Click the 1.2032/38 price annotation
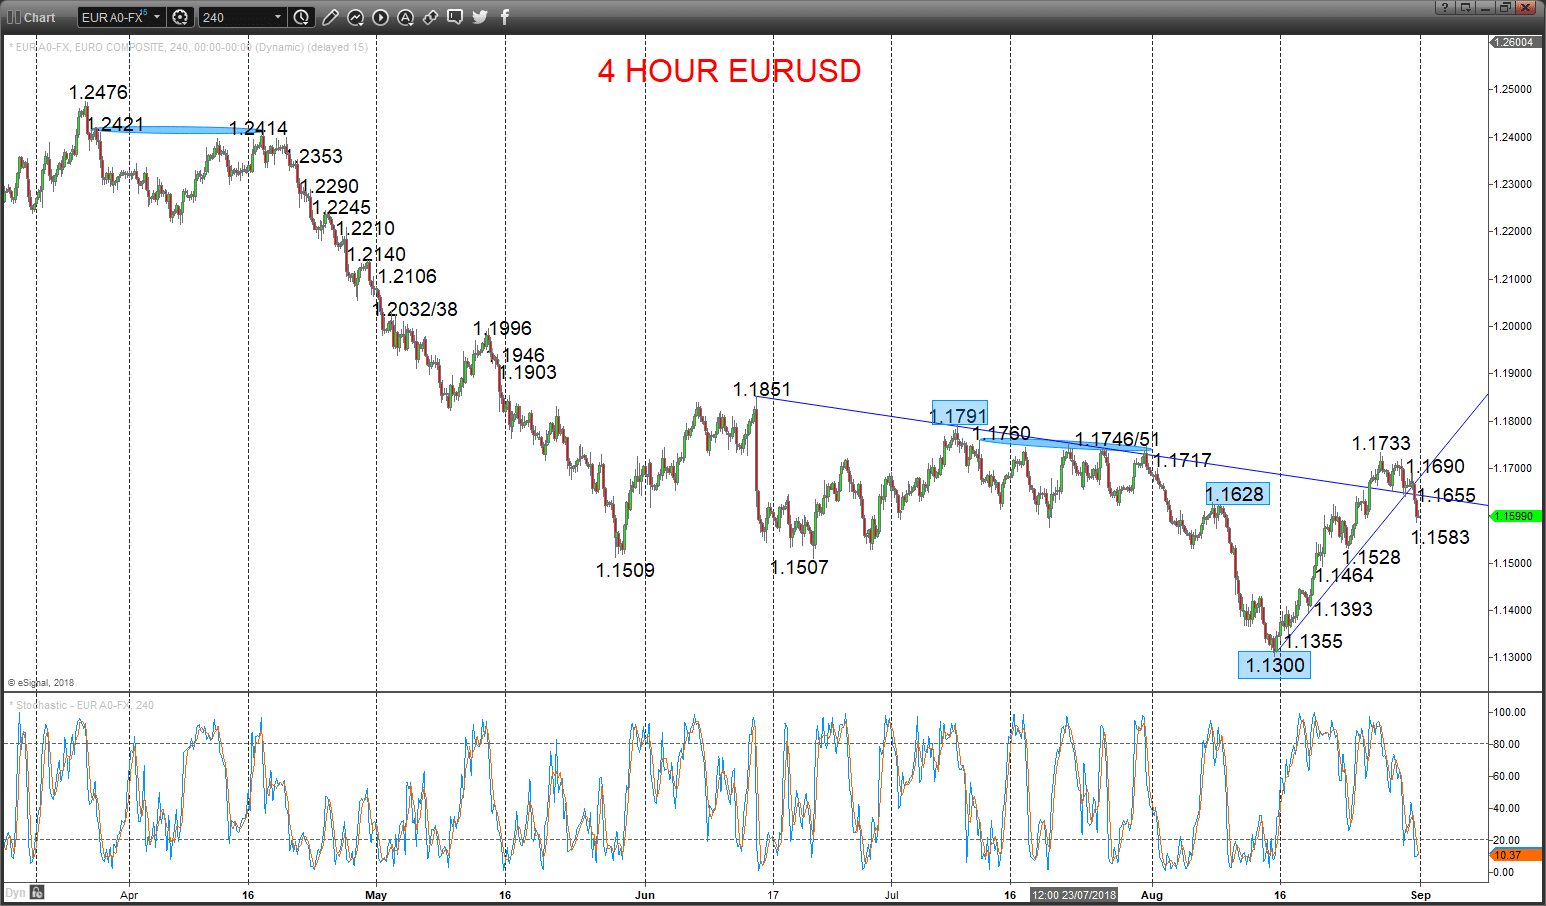The width and height of the screenshot is (1546, 906). click(415, 309)
